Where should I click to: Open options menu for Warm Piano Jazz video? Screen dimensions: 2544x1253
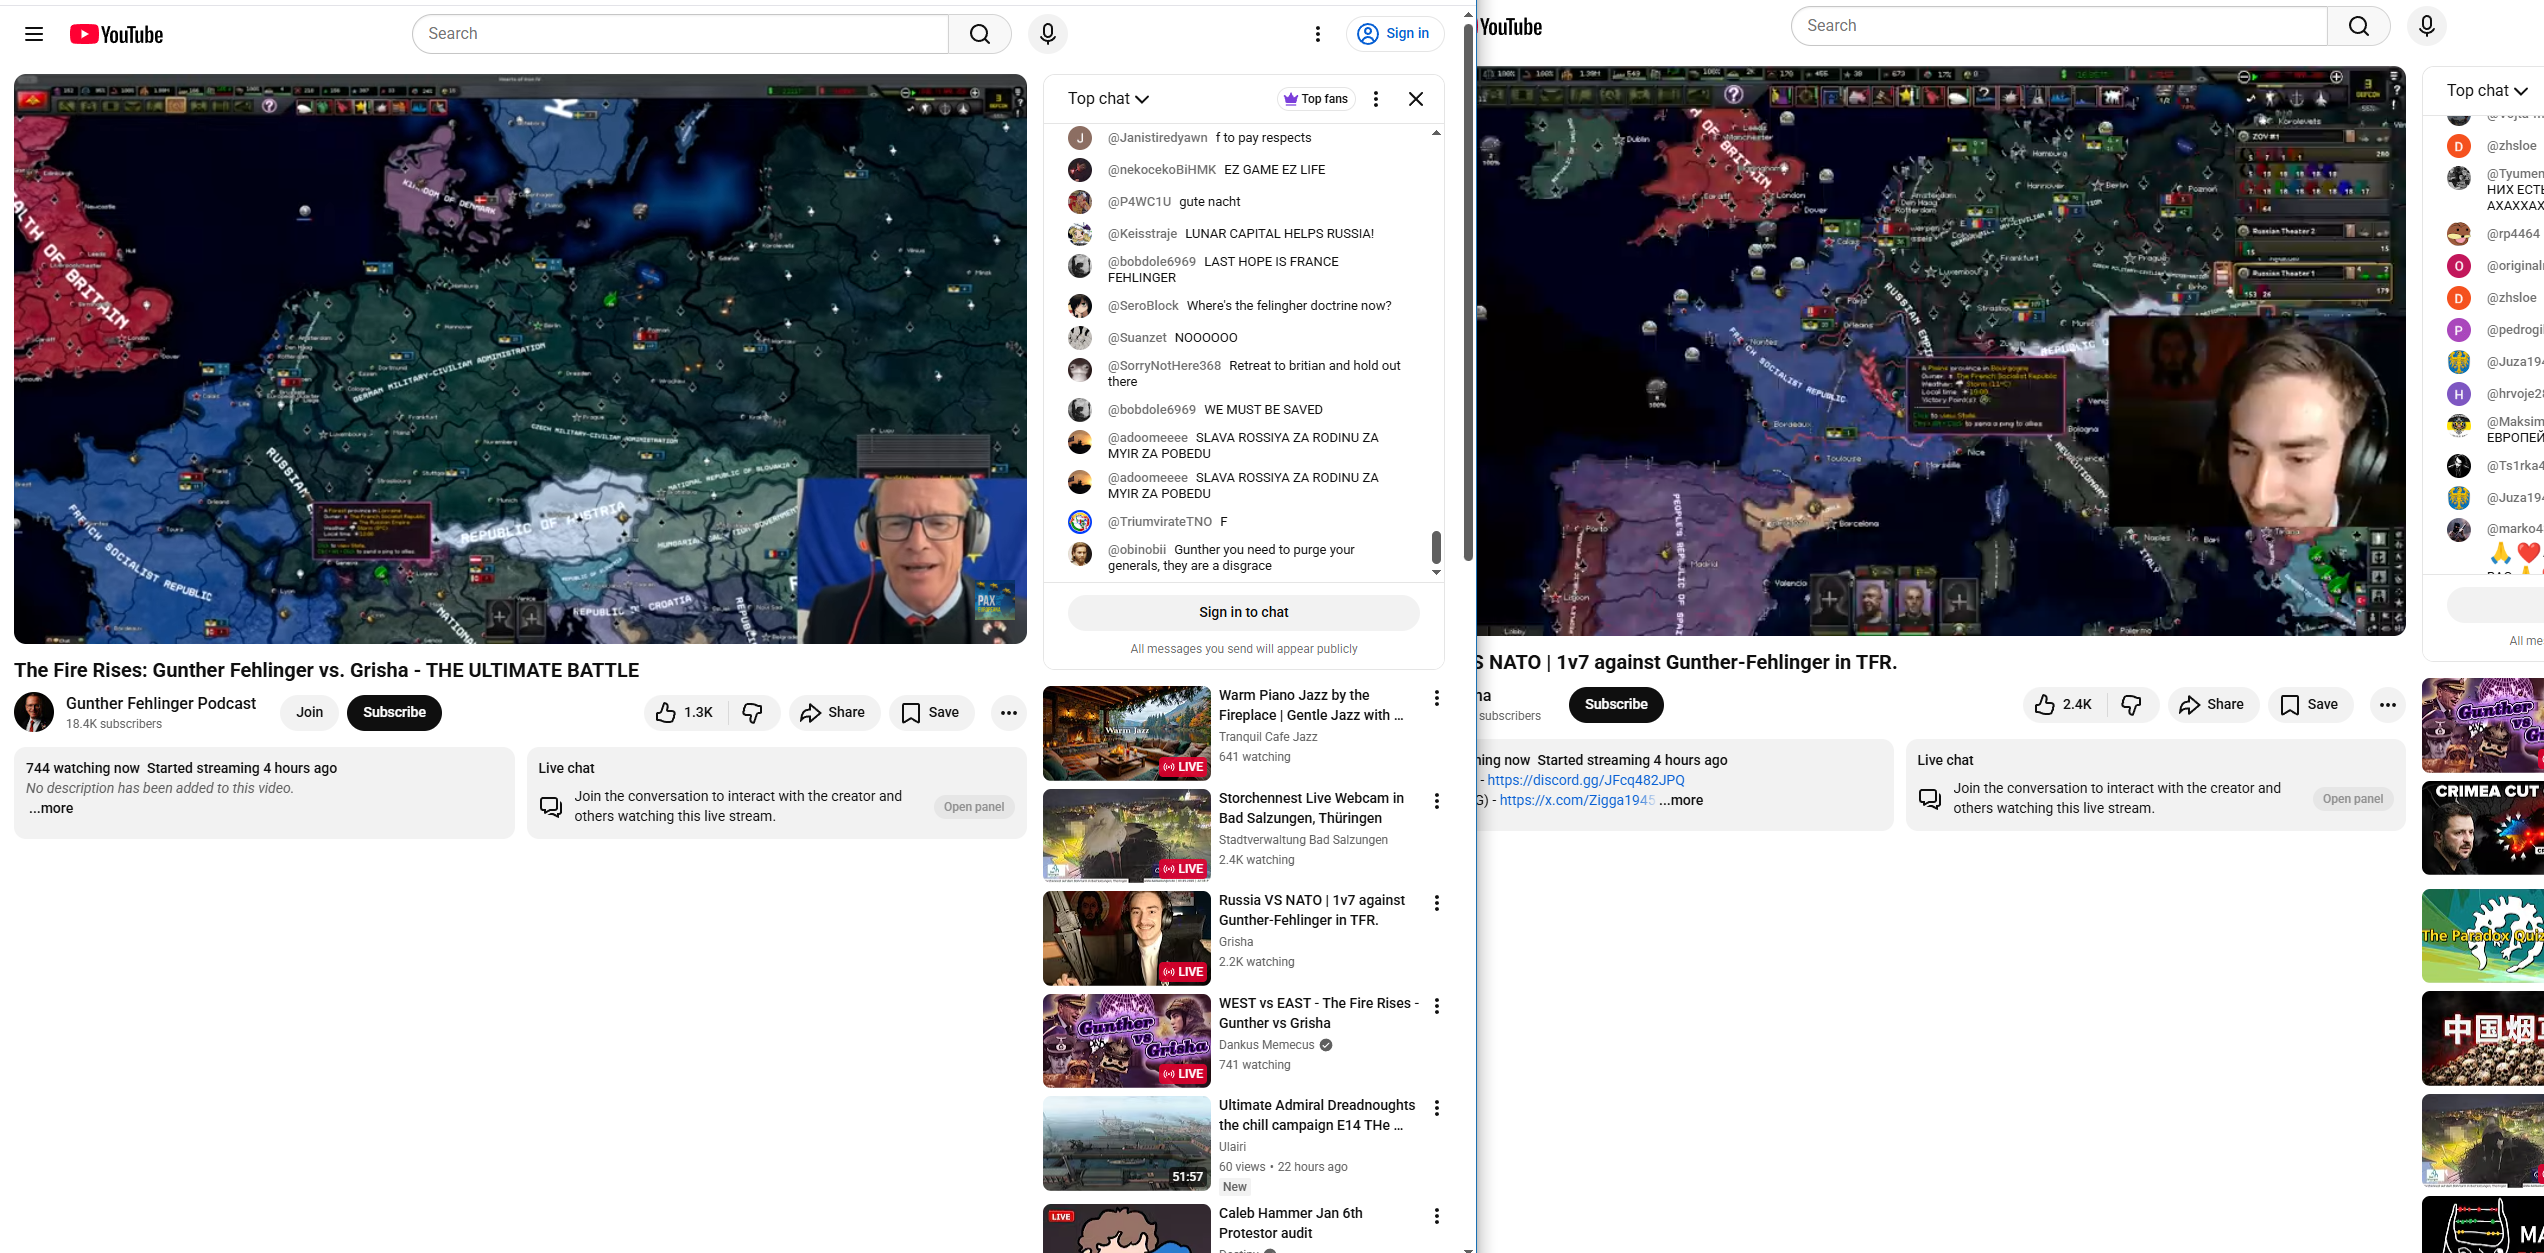click(x=1436, y=698)
